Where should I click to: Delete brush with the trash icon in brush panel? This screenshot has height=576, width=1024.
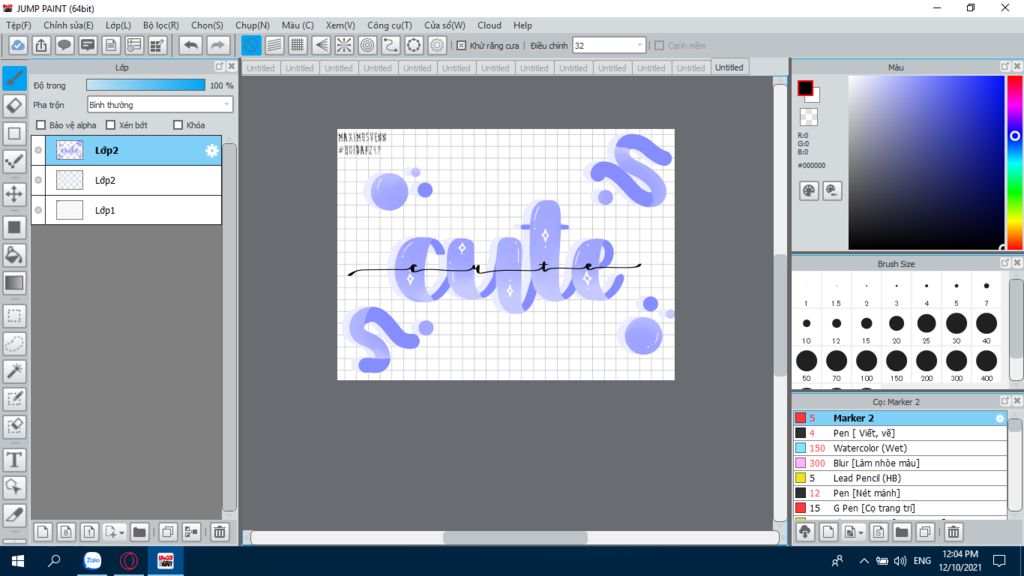[x=953, y=532]
